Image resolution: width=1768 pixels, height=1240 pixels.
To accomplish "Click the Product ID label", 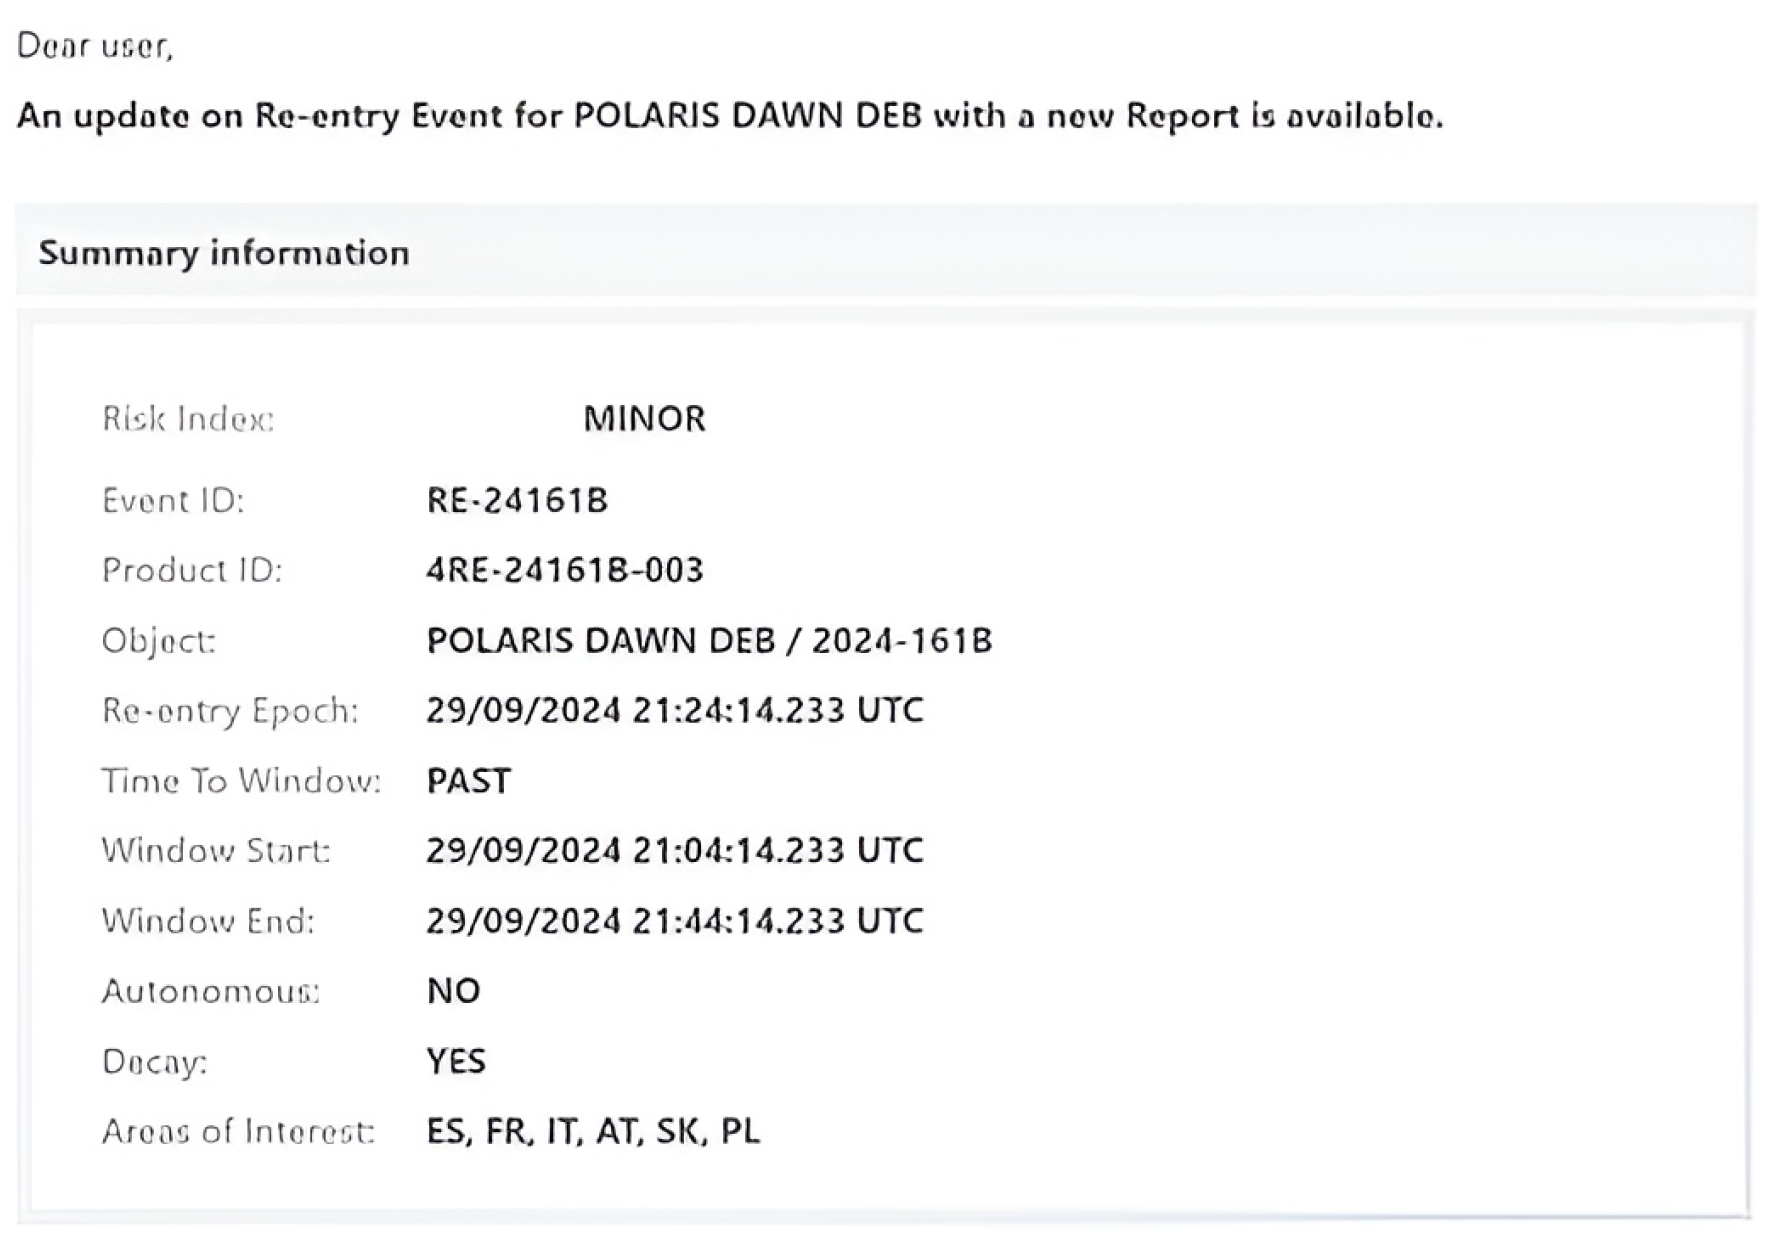I will click(x=192, y=570).
